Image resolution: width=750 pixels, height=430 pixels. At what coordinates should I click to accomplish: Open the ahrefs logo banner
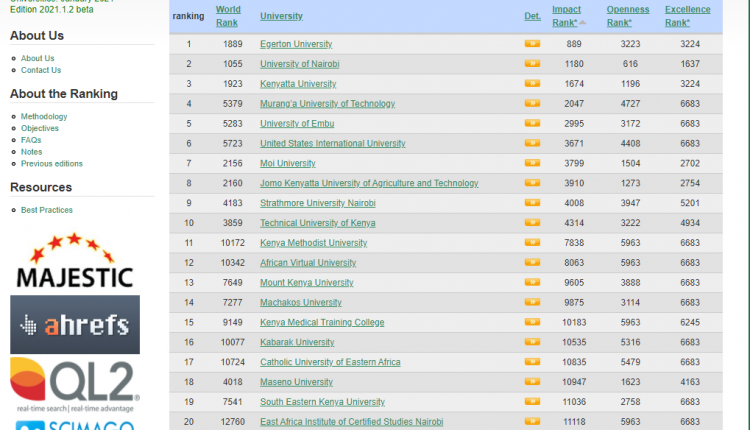tap(74, 325)
